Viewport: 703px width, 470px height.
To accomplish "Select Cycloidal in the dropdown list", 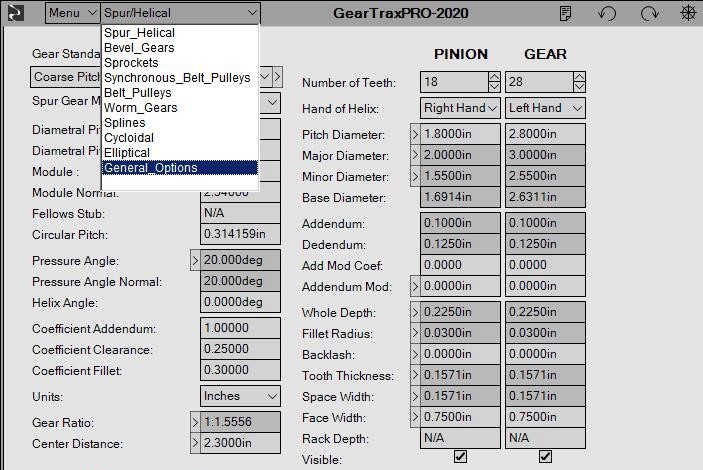I will (180, 138).
